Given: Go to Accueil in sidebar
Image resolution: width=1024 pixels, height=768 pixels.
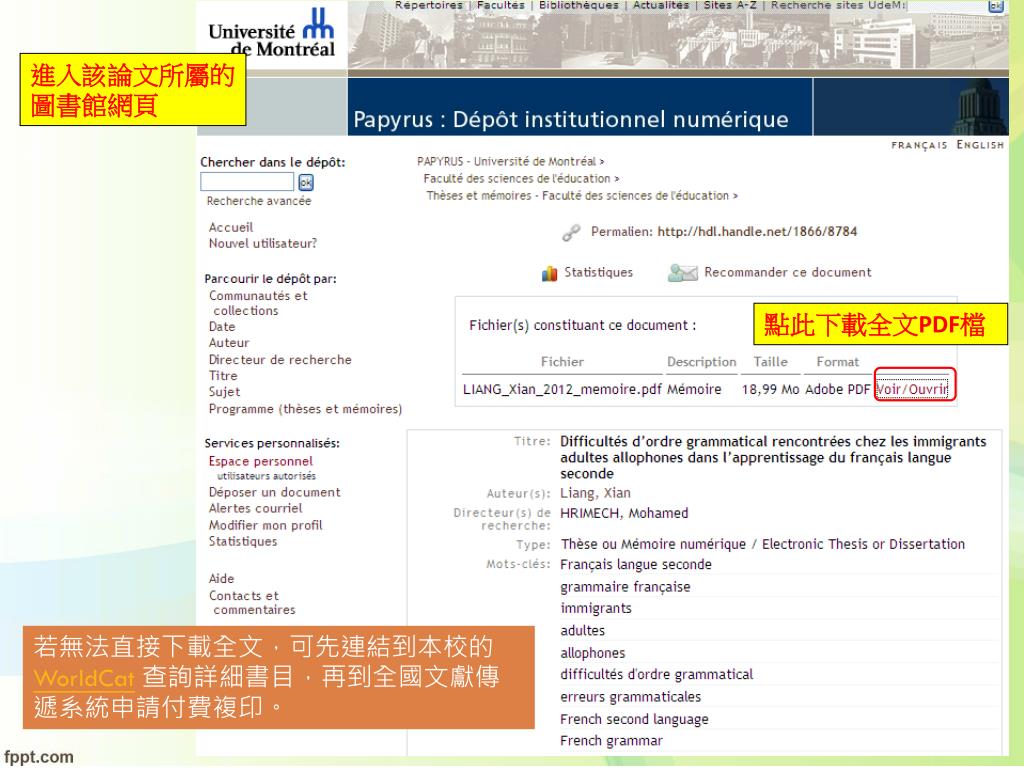Looking at the screenshot, I should click(x=231, y=227).
